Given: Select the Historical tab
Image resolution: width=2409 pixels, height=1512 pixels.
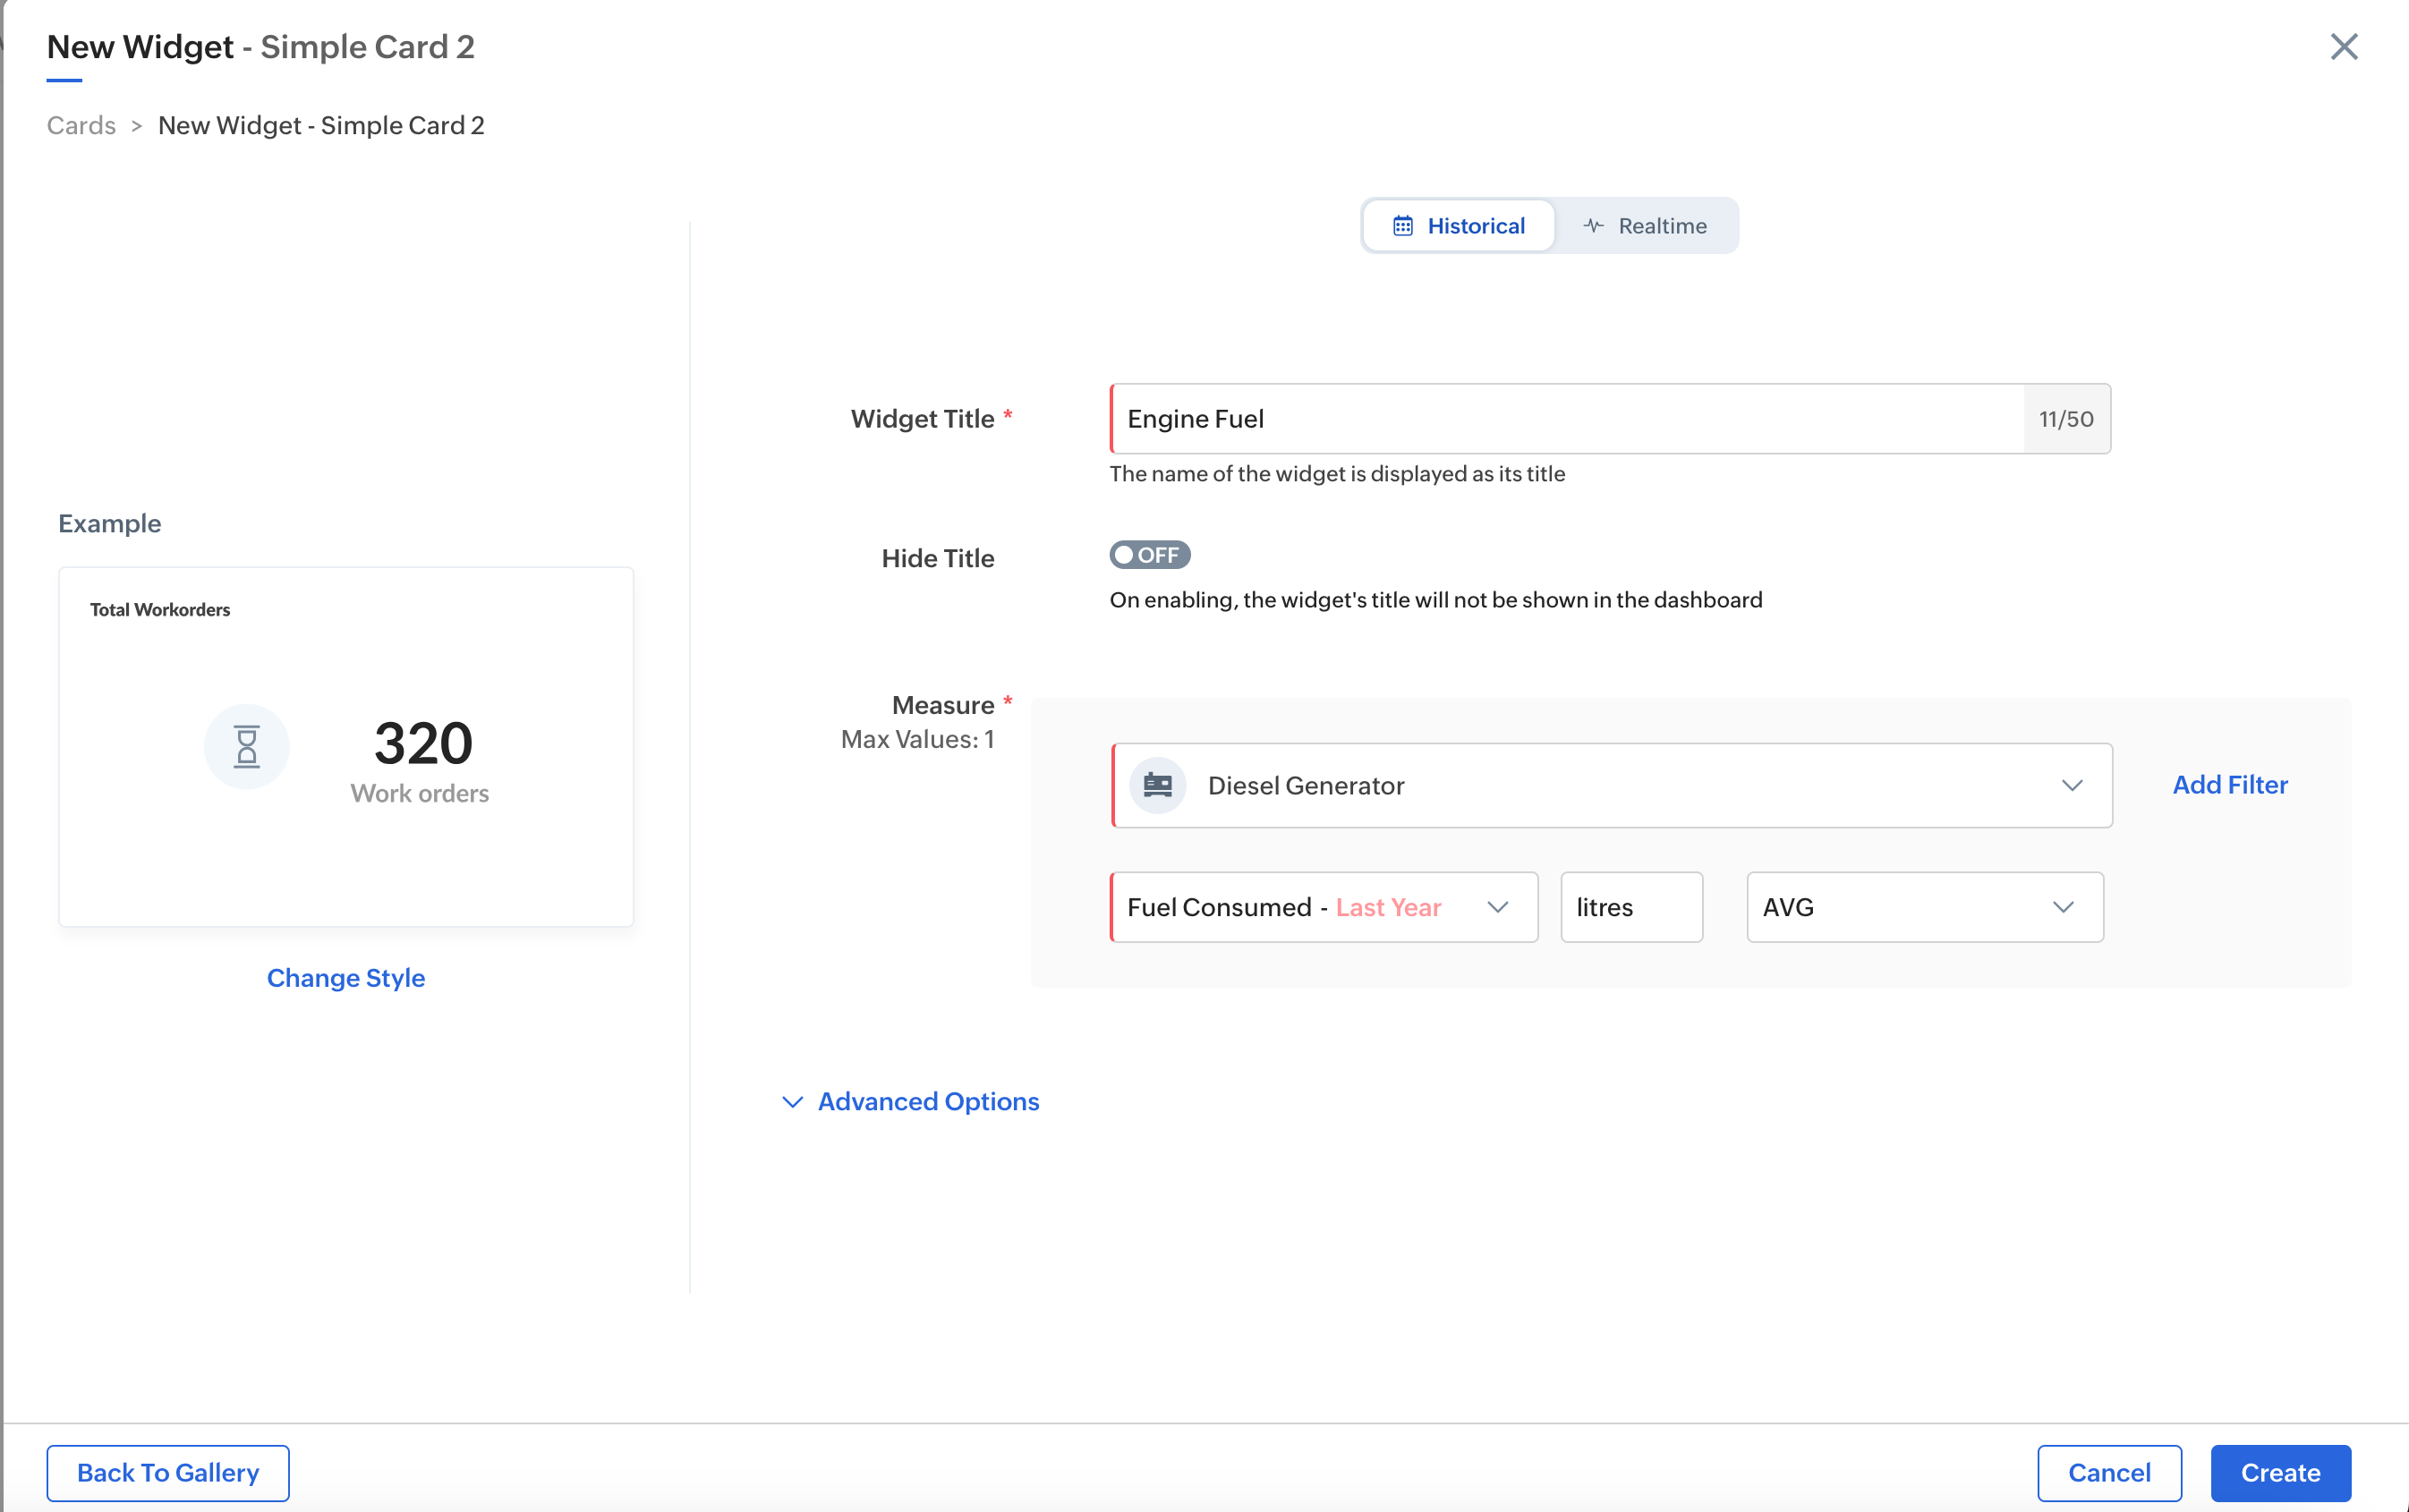Looking at the screenshot, I should 1459,226.
